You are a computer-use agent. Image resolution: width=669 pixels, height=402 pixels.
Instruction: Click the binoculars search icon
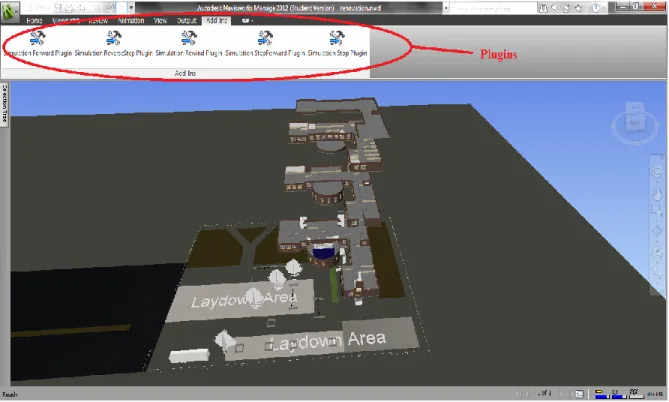543,8
